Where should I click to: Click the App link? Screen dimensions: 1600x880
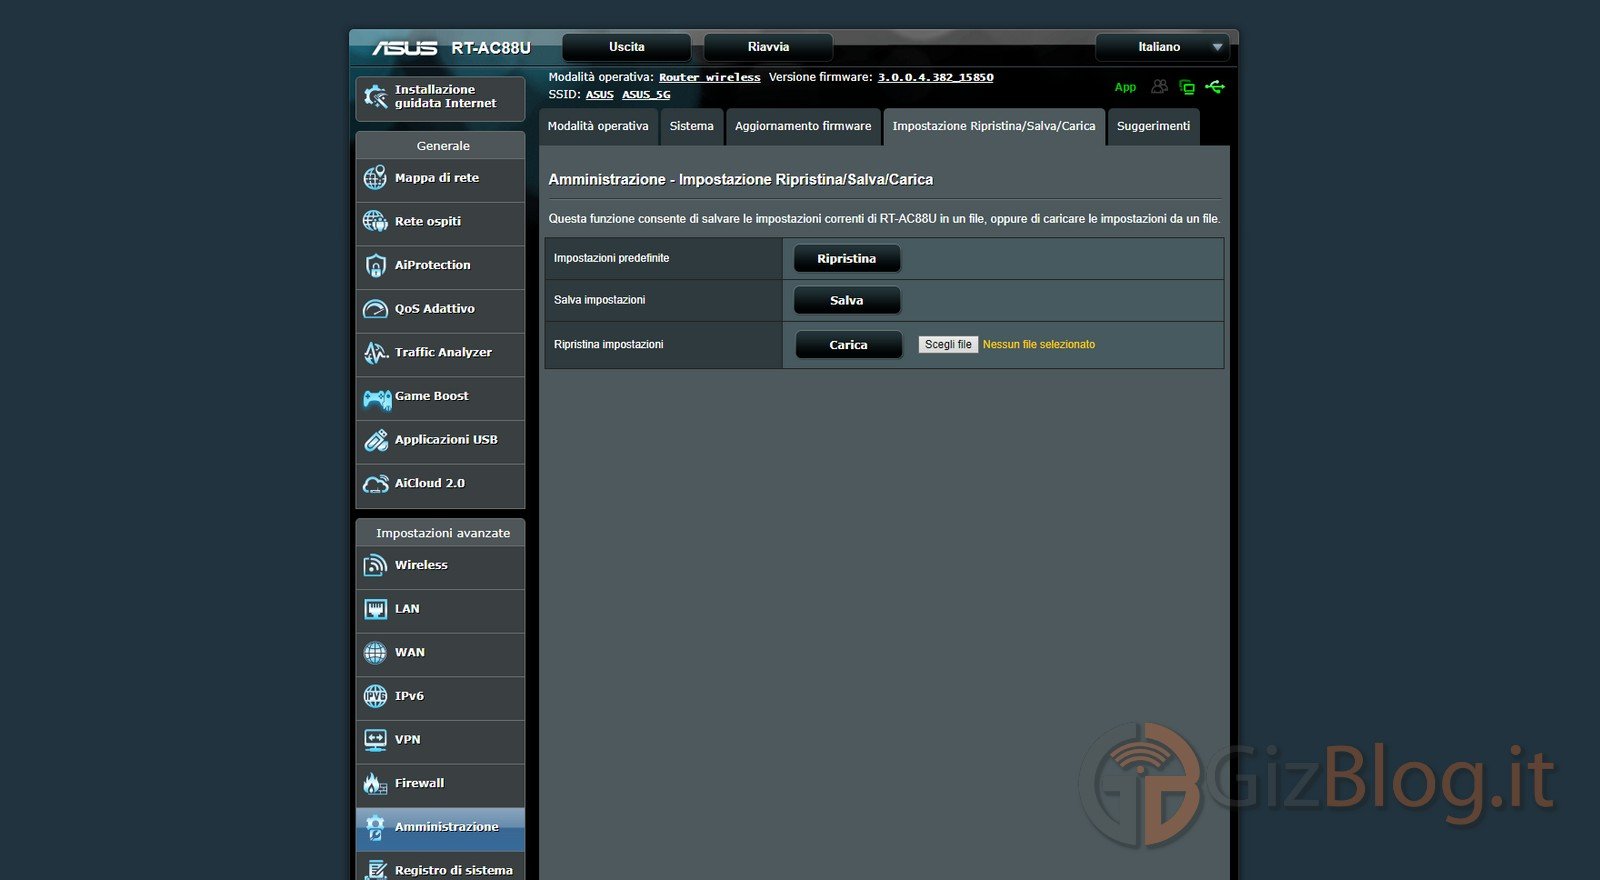click(x=1126, y=87)
